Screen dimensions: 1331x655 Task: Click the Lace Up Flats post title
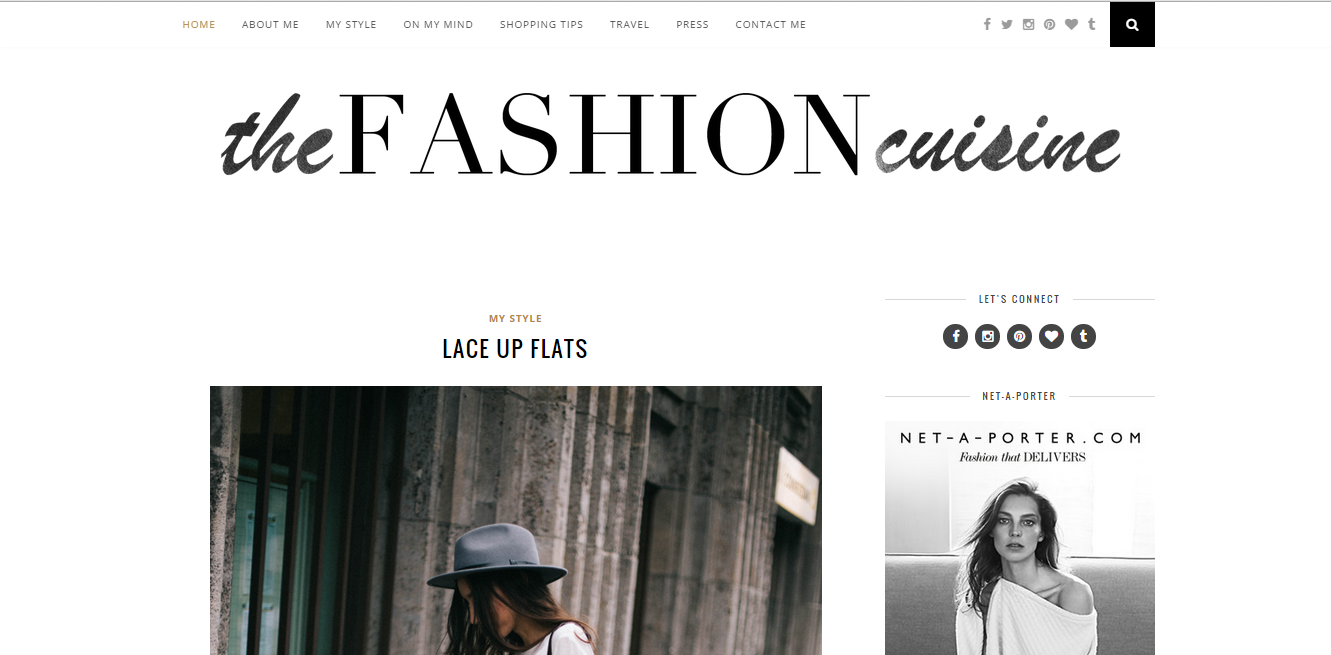tap(515, 349)
